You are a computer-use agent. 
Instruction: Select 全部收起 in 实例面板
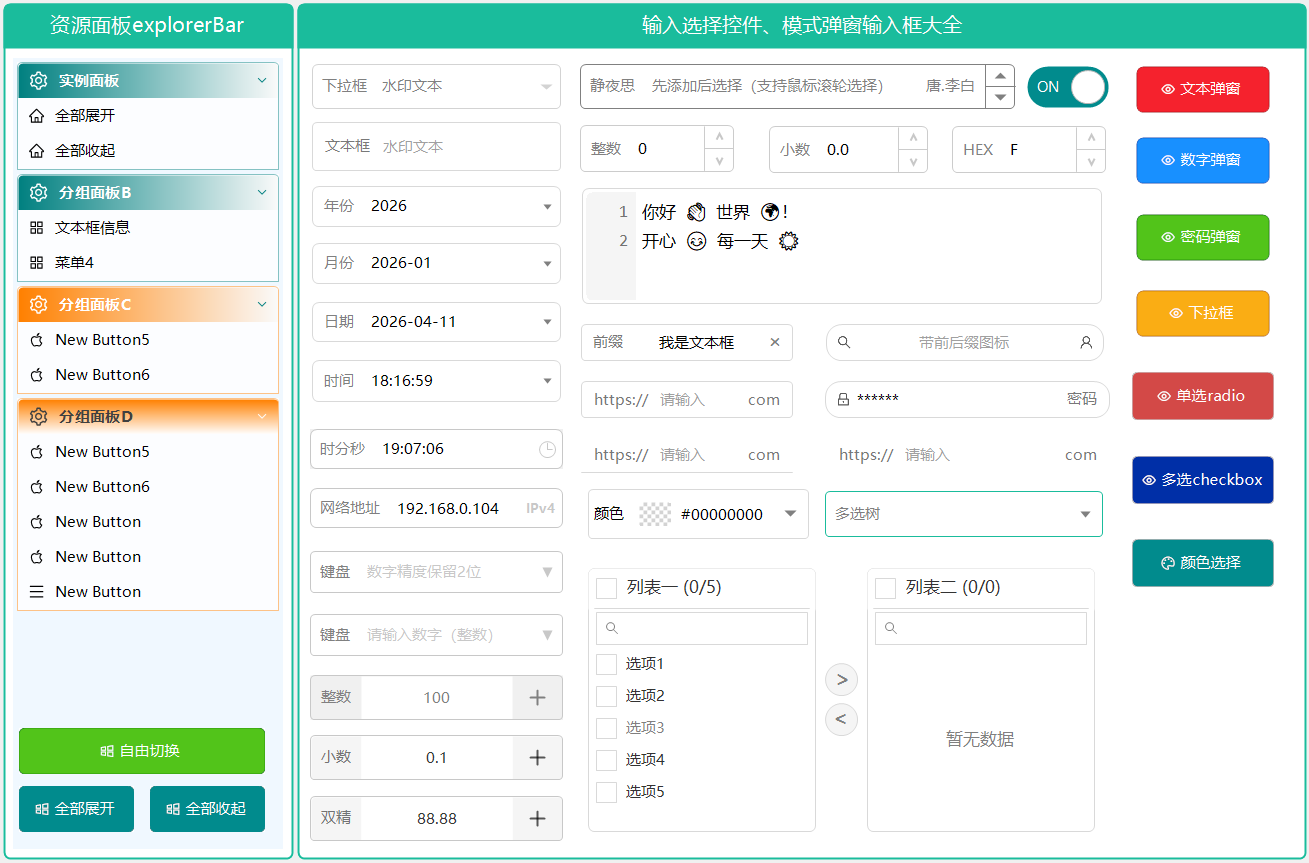click(x=148, y=151)
